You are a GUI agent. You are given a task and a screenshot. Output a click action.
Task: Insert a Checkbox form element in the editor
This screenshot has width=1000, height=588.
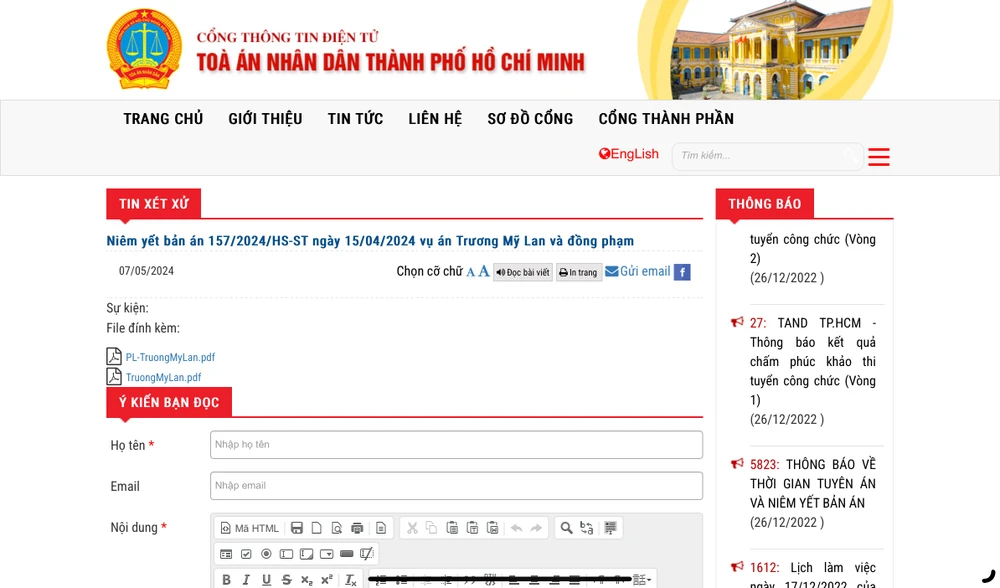247,552
